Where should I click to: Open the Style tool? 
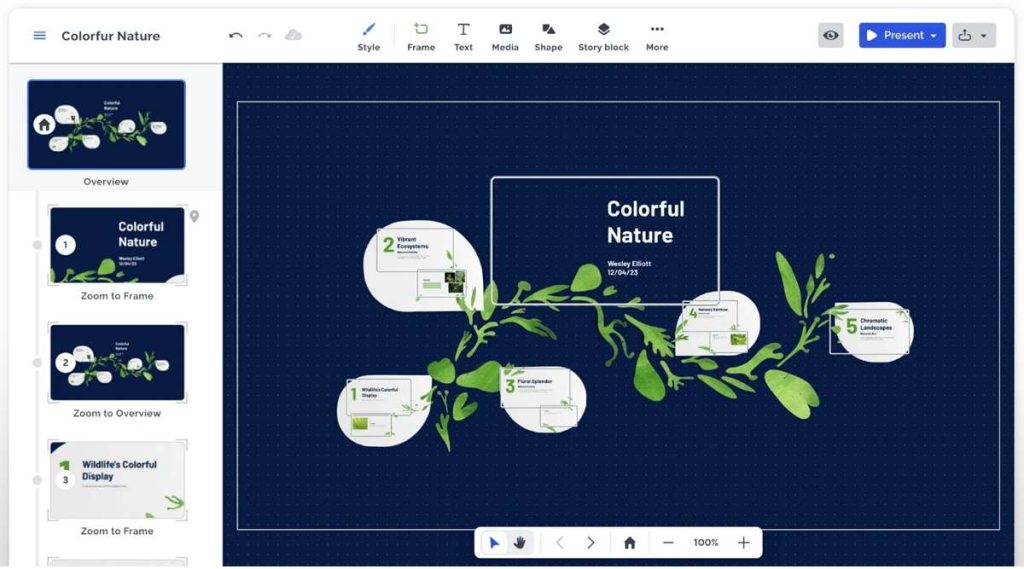click(x=368, y=37)
